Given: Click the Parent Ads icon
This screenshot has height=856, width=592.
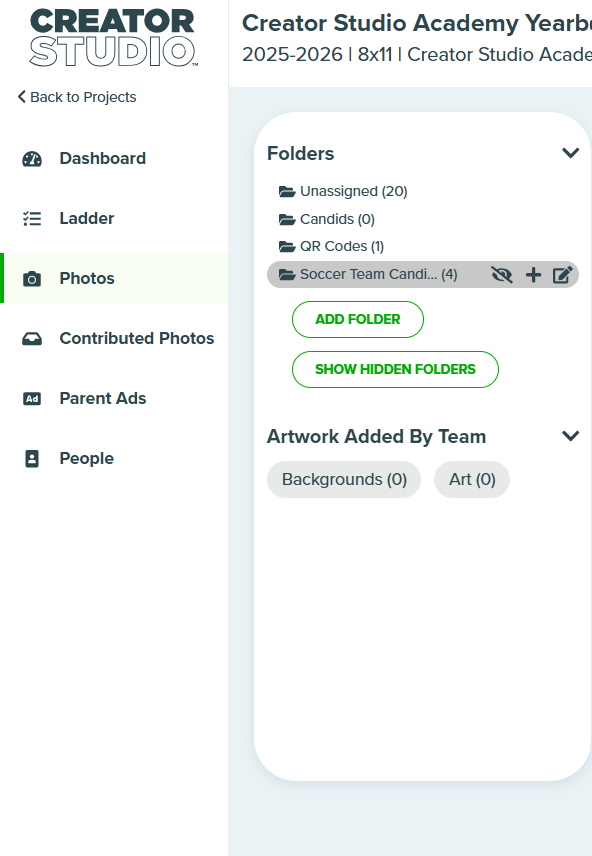Looking at the screenshot, I should pos(32,399).
